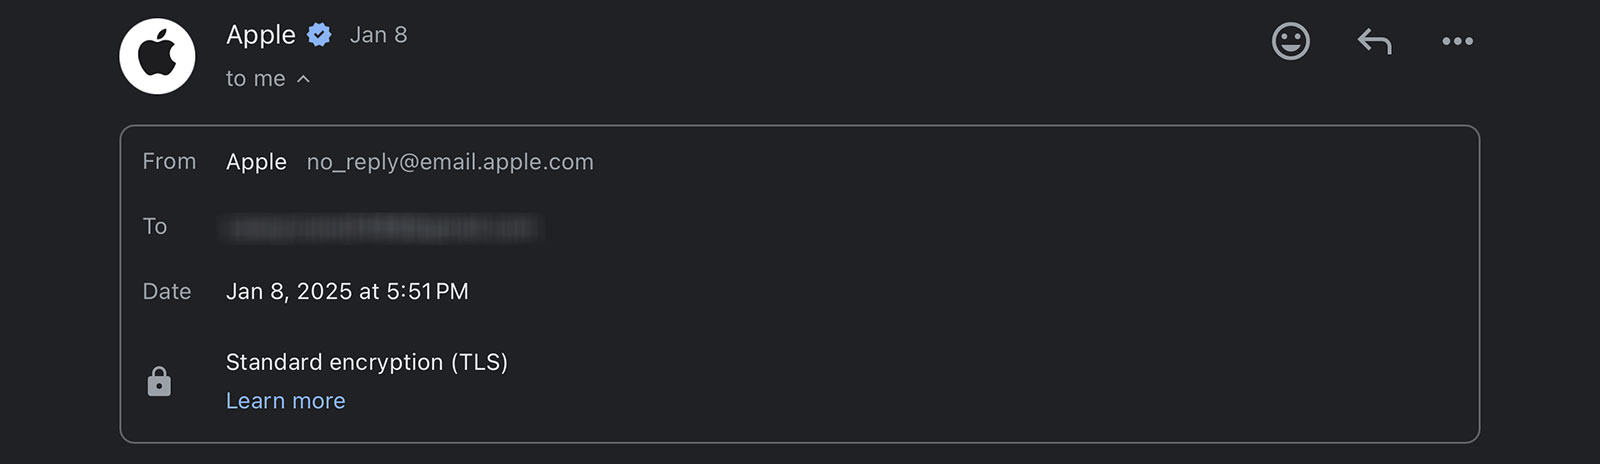Click the To field label
The image size is (1600, 464).
pos(155,227)
